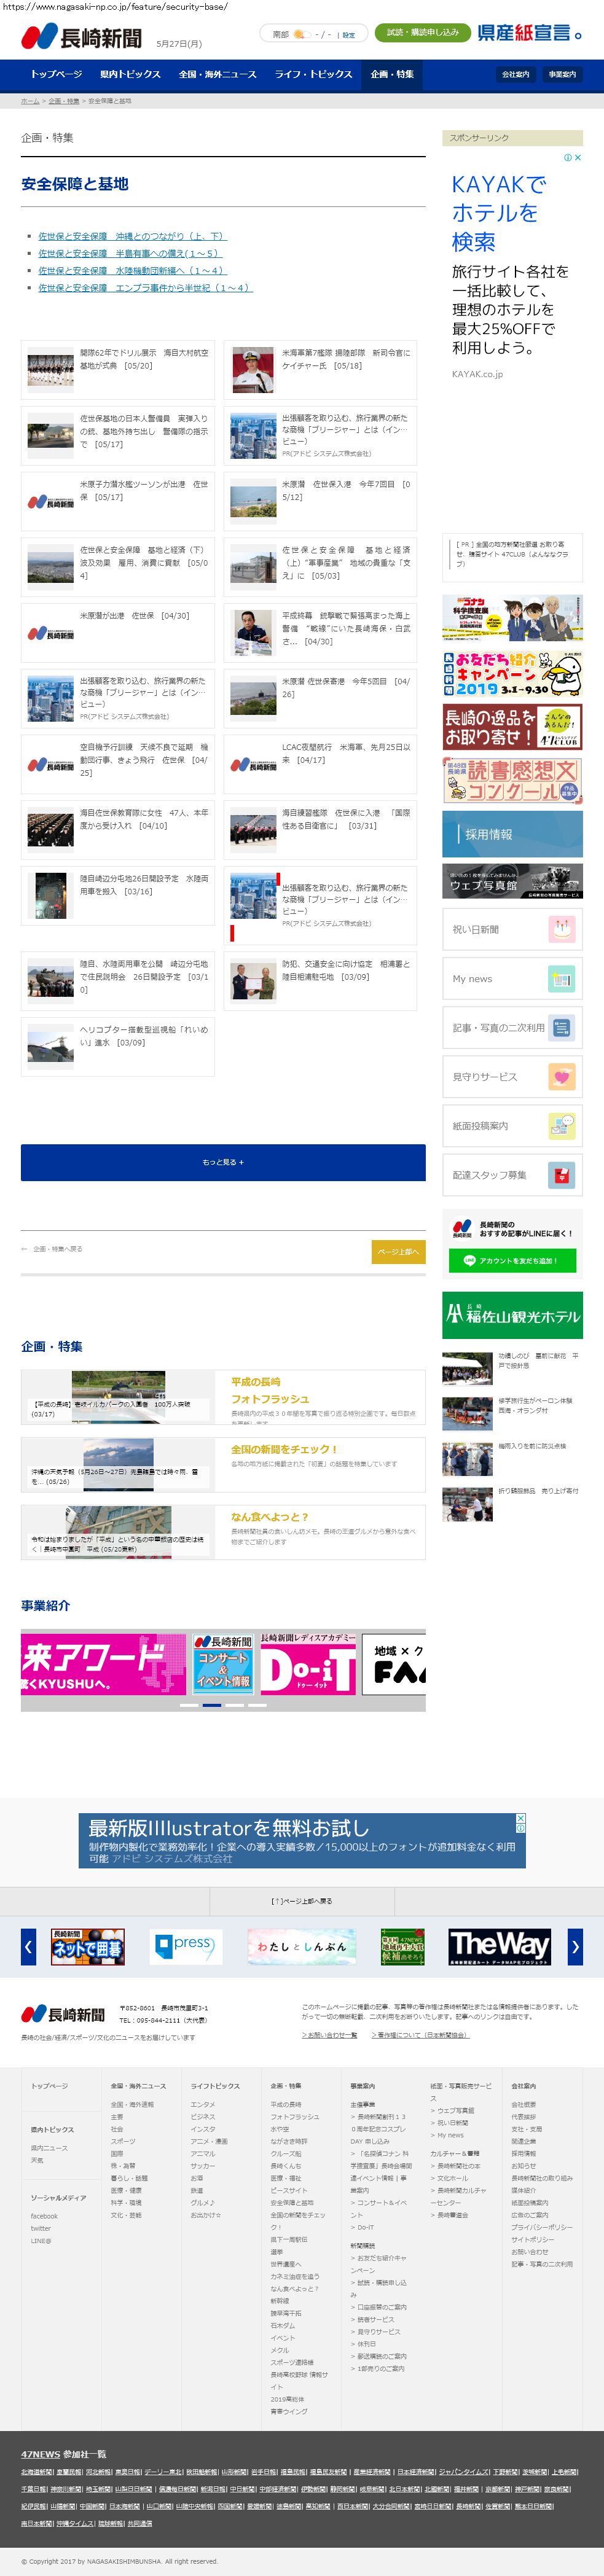Click the 試読・購読申し込み green button

[422, 33]
